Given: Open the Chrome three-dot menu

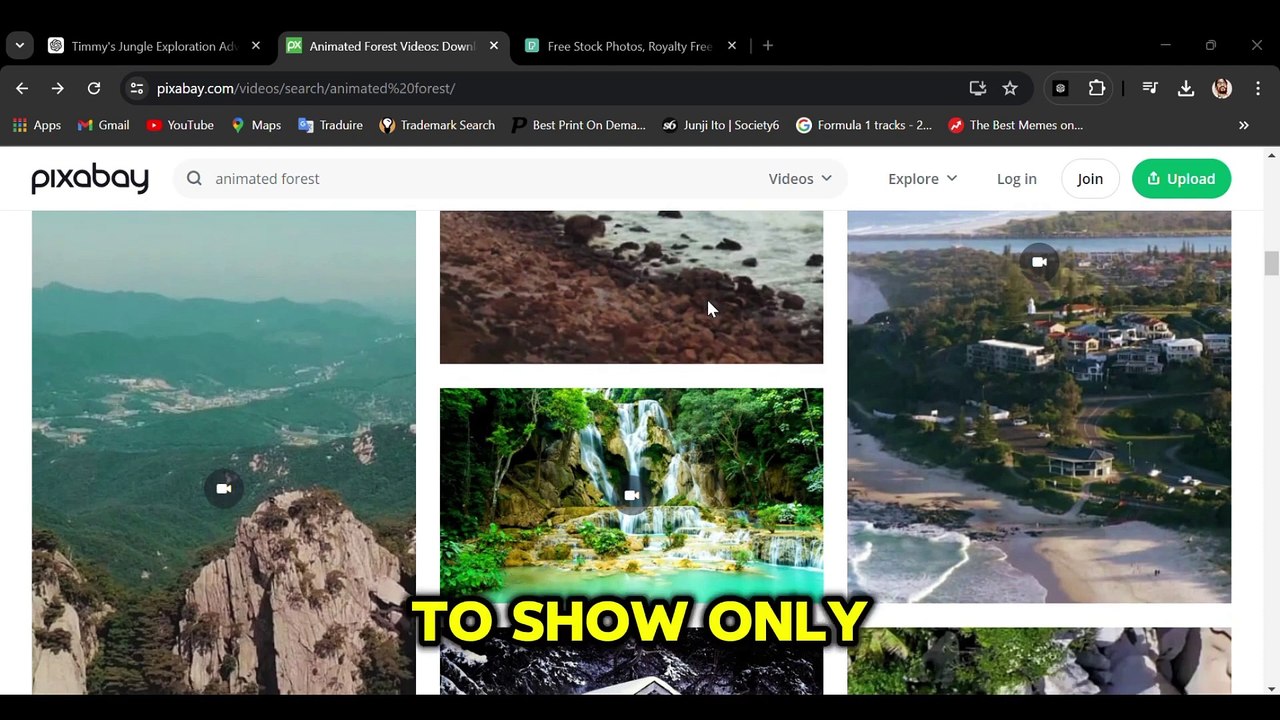Looking at the screenshot, I should tap(1257, 88).
